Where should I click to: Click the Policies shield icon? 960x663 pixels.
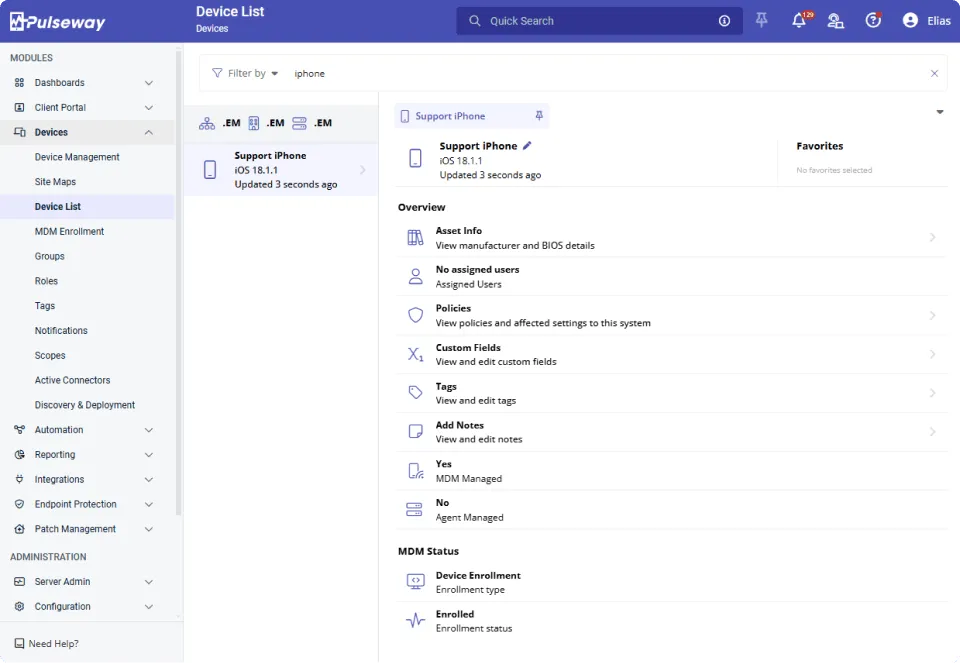pyautogui.click(x=415, y=315)
